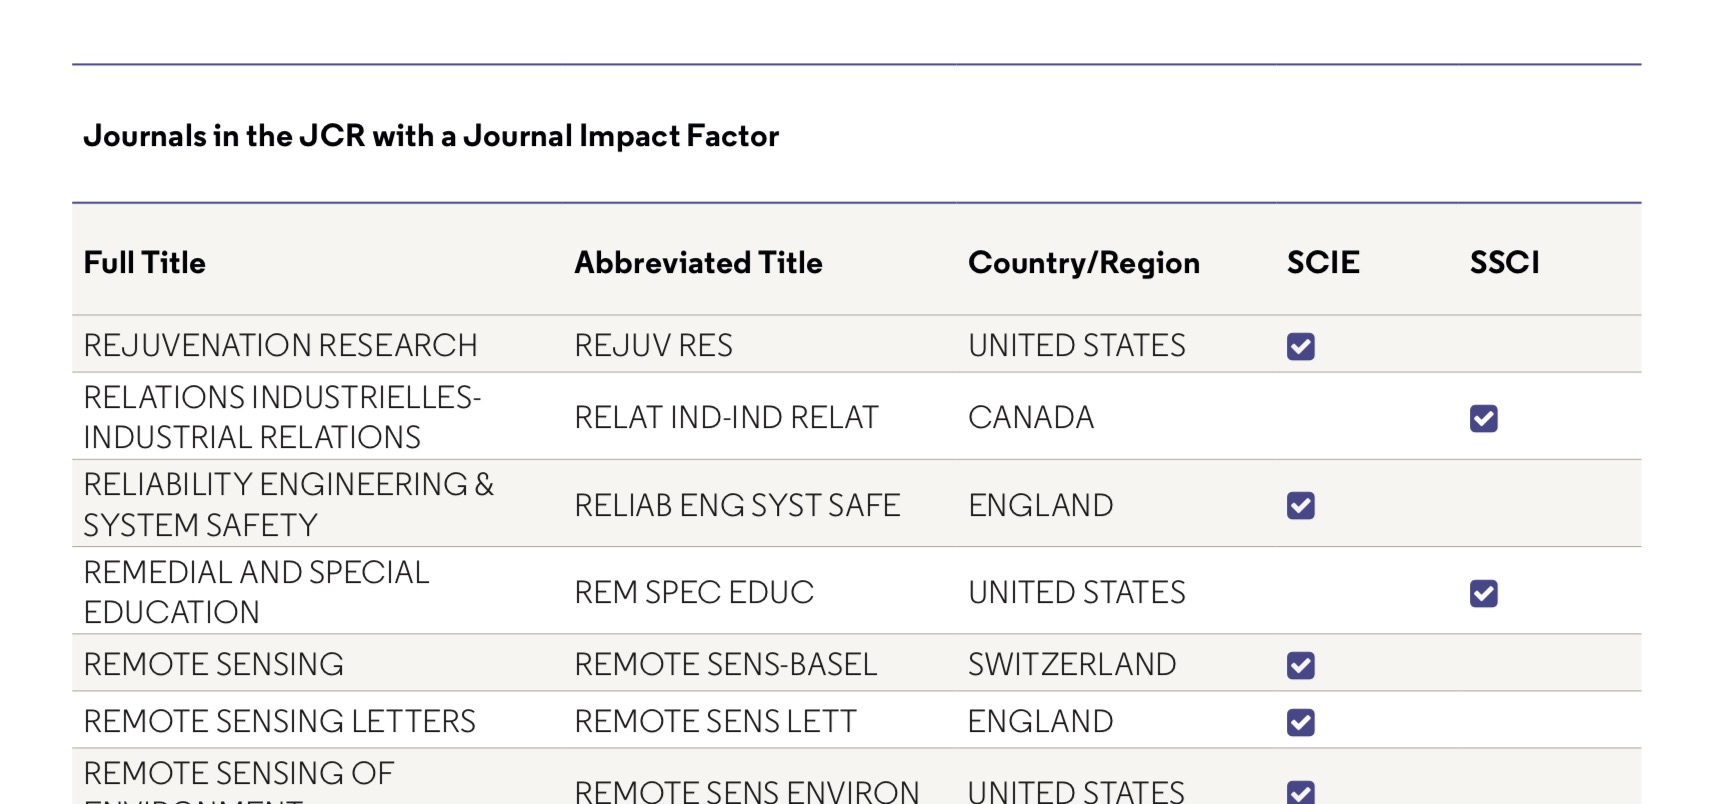Click the Abbreviated Title column header
The height and width of the screenshot is (804, 1716).
coord(698,263)
